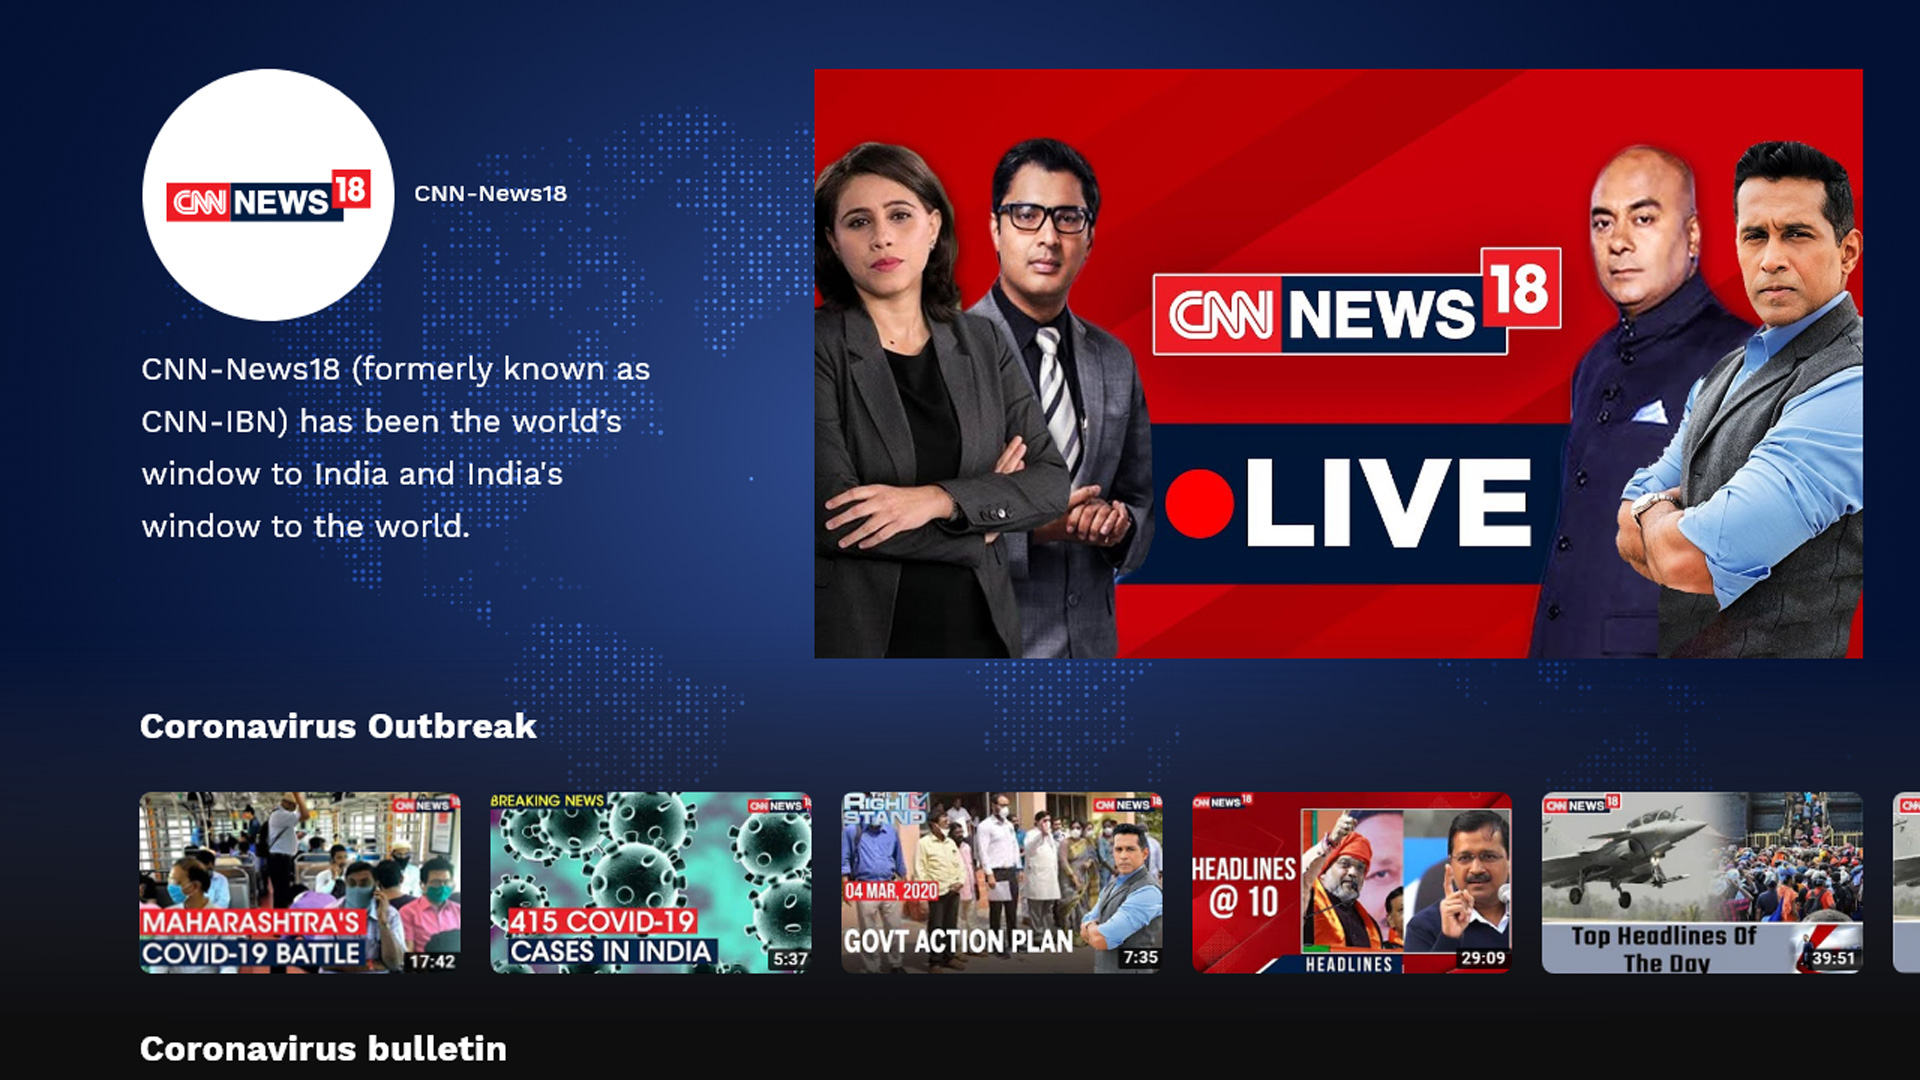Click the CNN-News18 channel name label
1920x1080 pixels.
490,194
